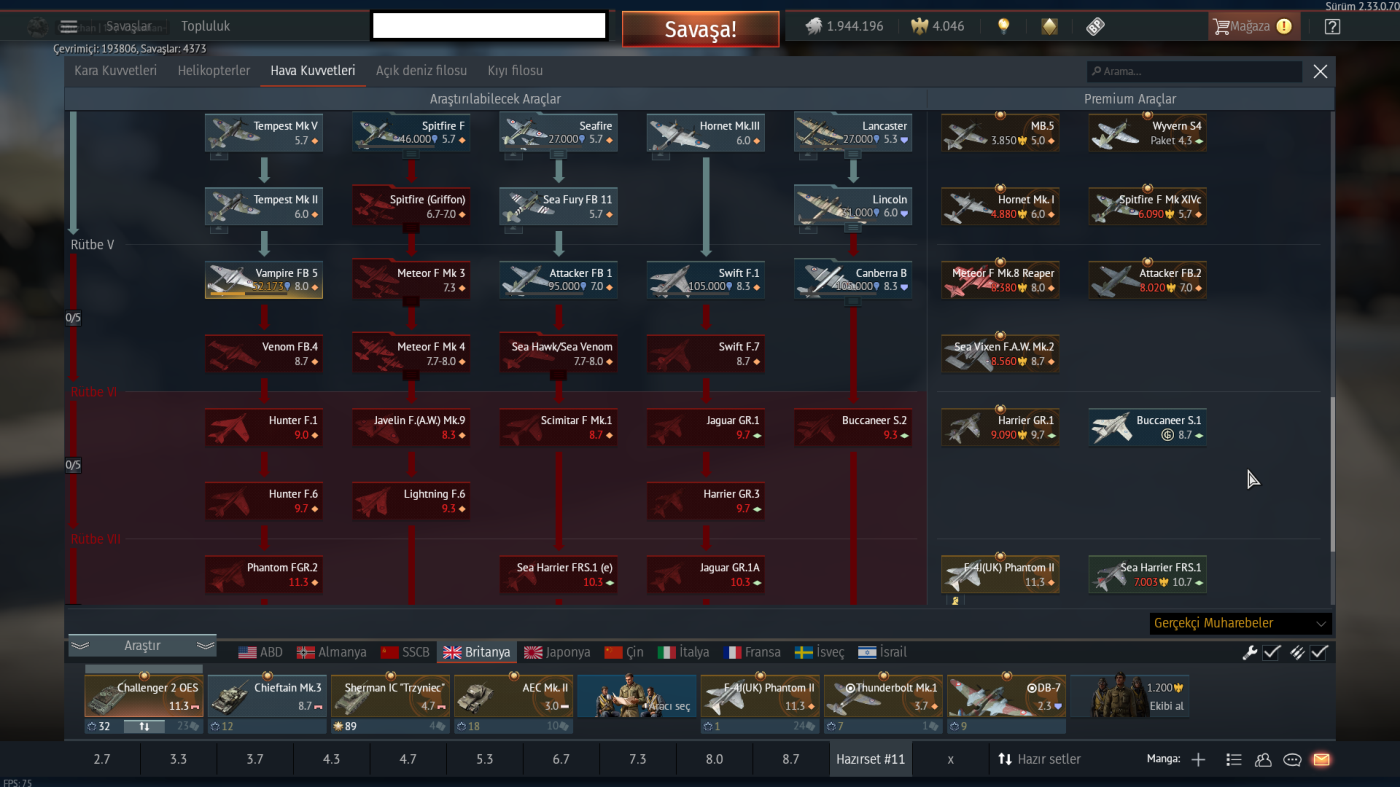Click the Savaşa! battle button
This screenshot has height=787, width=1400.
click(x=700, y=29)
